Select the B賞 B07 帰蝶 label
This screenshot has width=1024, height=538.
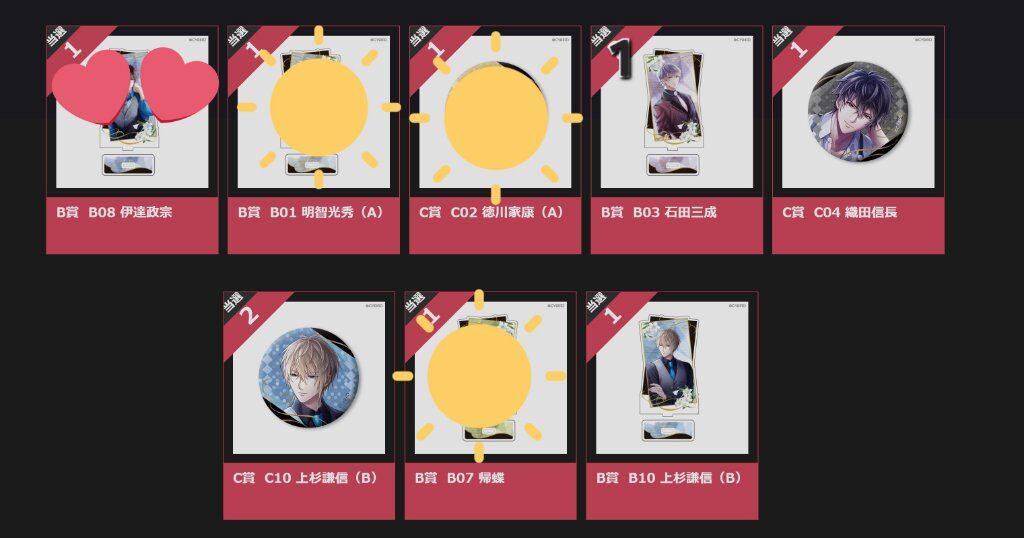click(x=460, y=478)
